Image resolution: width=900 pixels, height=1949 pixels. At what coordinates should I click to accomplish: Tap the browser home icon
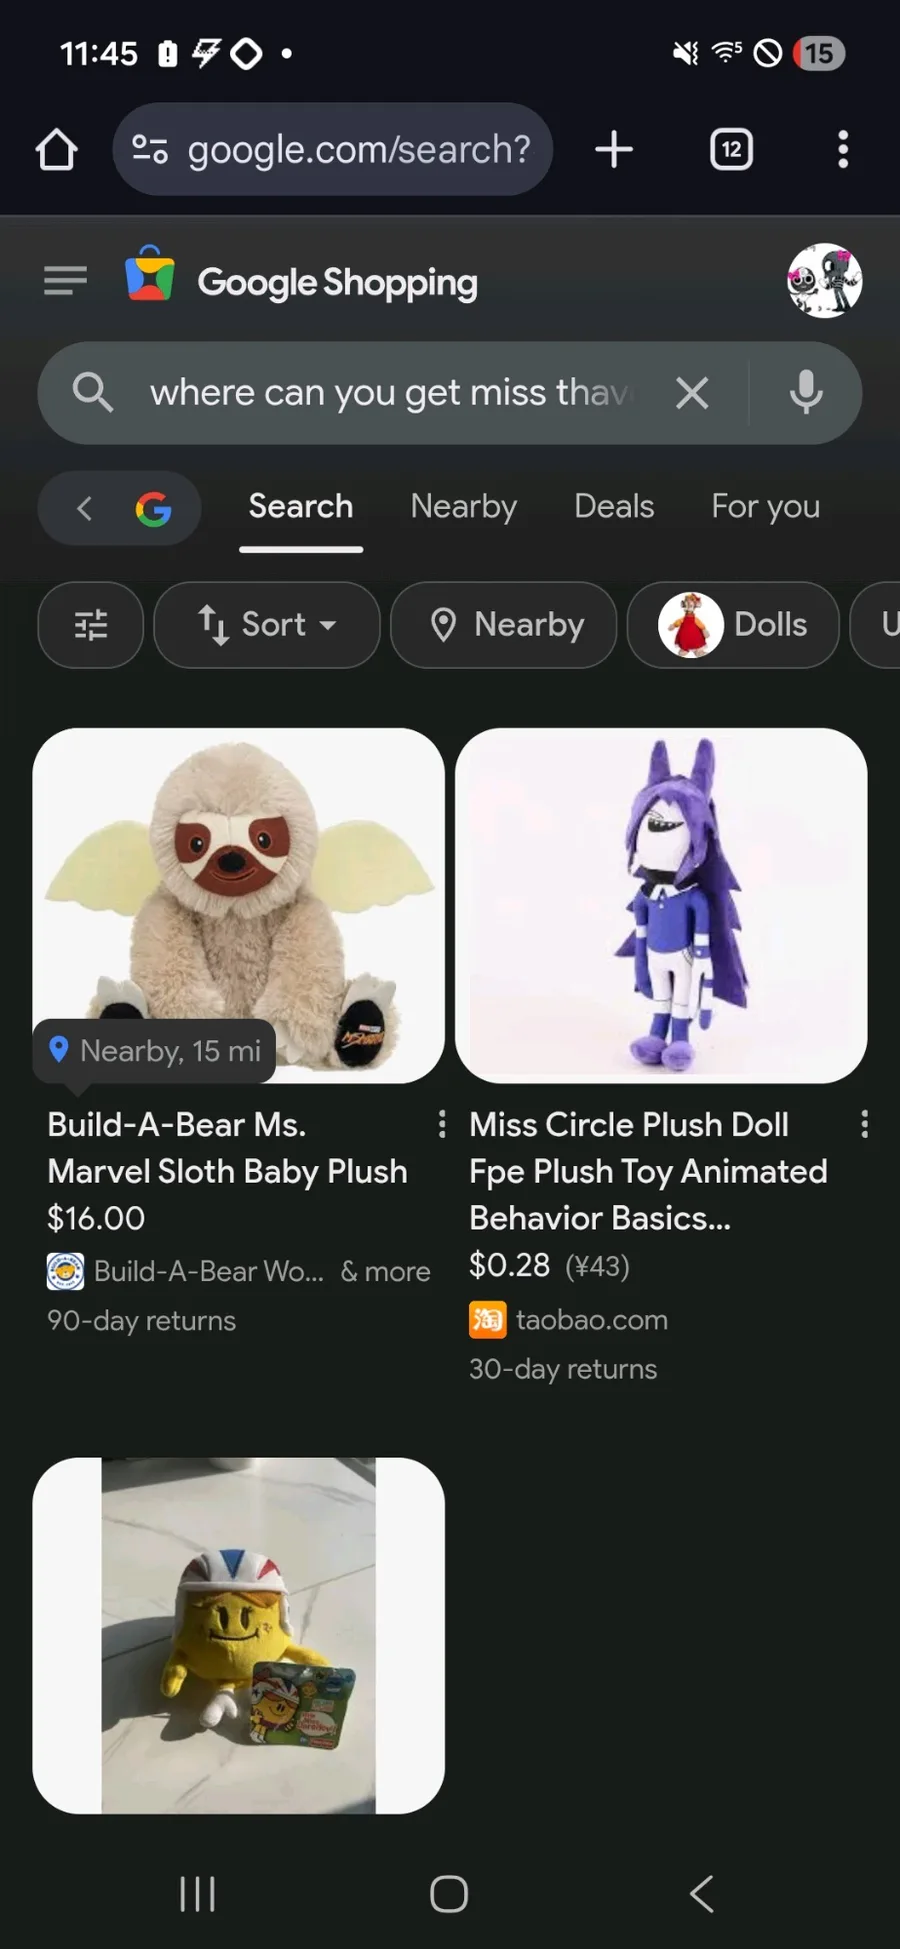[x=57, y=150]
